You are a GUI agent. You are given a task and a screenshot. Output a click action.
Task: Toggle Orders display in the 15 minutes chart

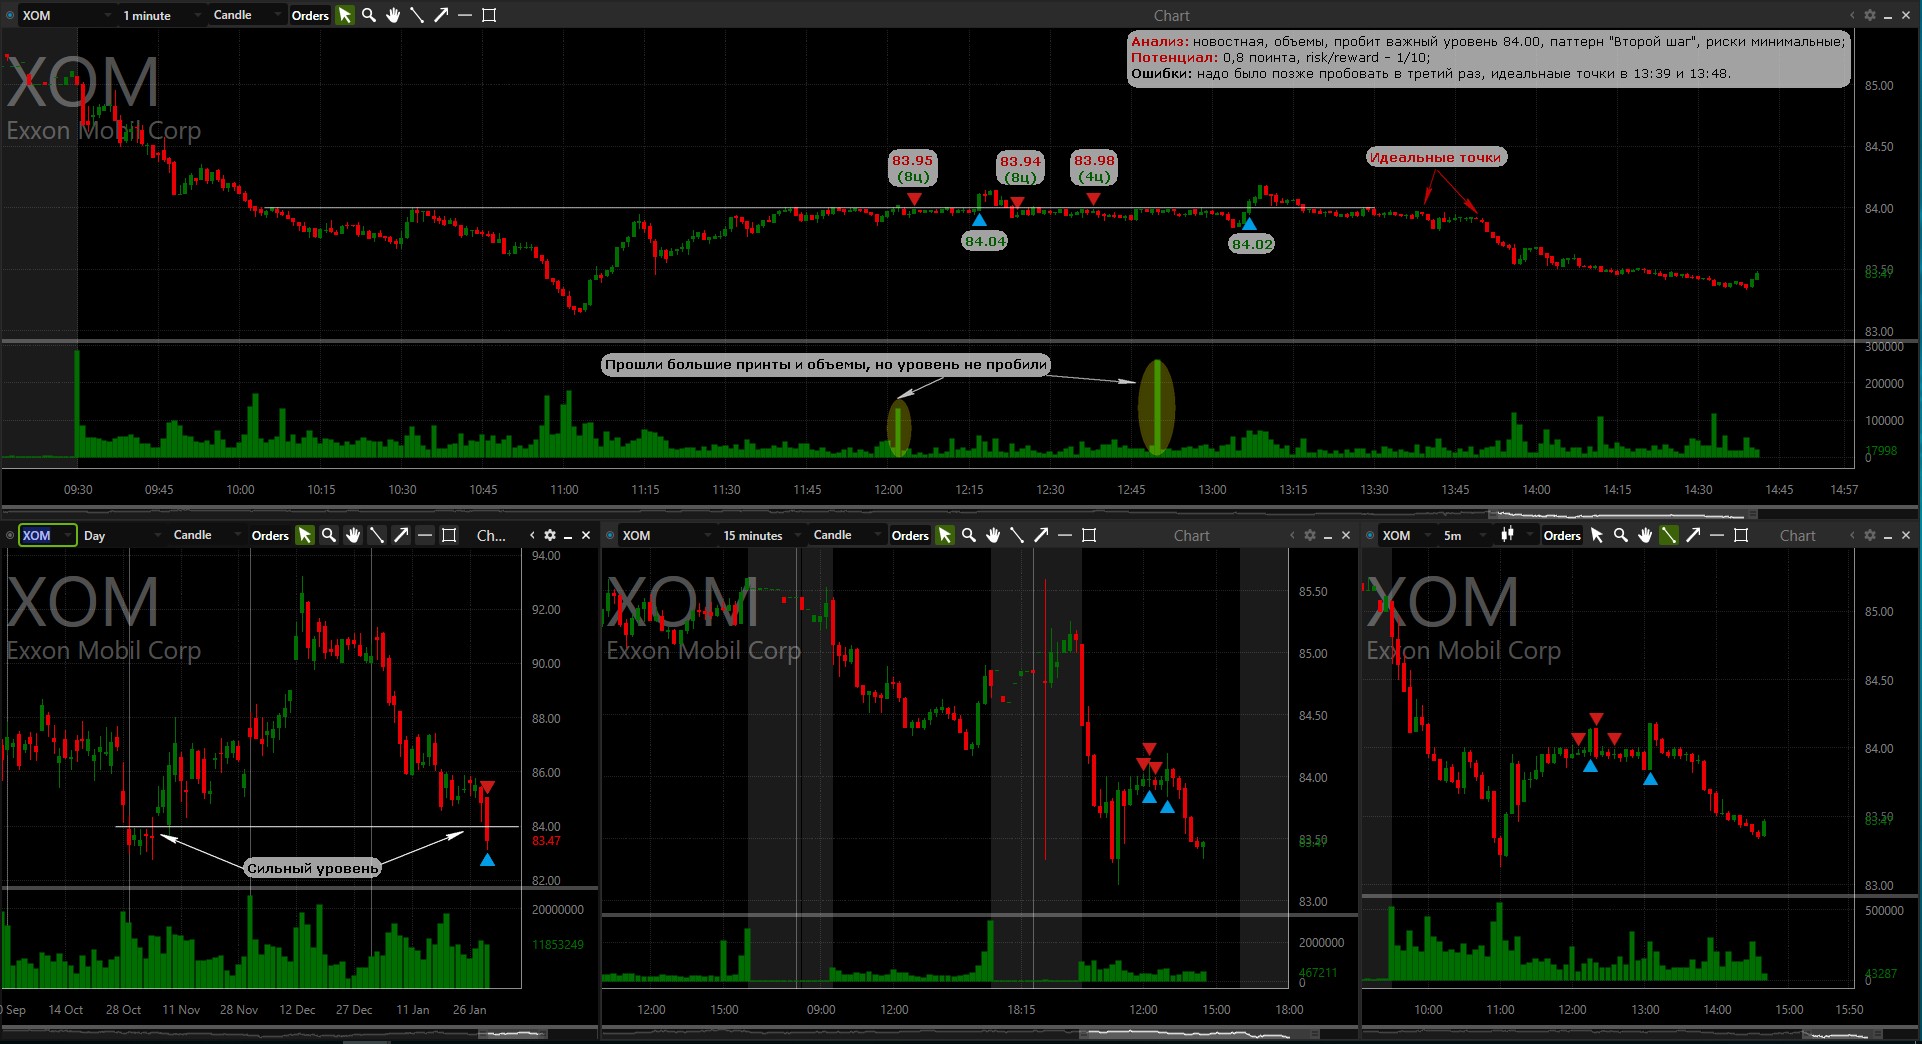tap(910, 535)
